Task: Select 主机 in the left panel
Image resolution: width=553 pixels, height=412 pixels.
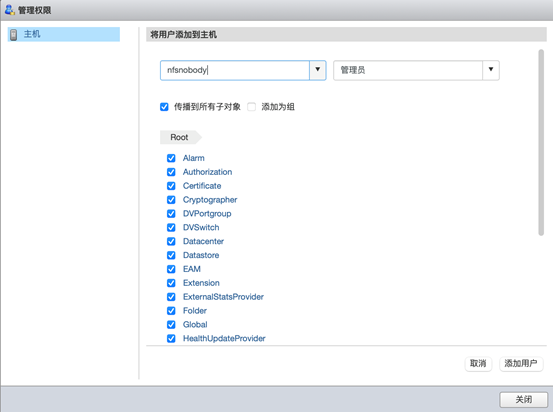Action: (x=63, y=34)
